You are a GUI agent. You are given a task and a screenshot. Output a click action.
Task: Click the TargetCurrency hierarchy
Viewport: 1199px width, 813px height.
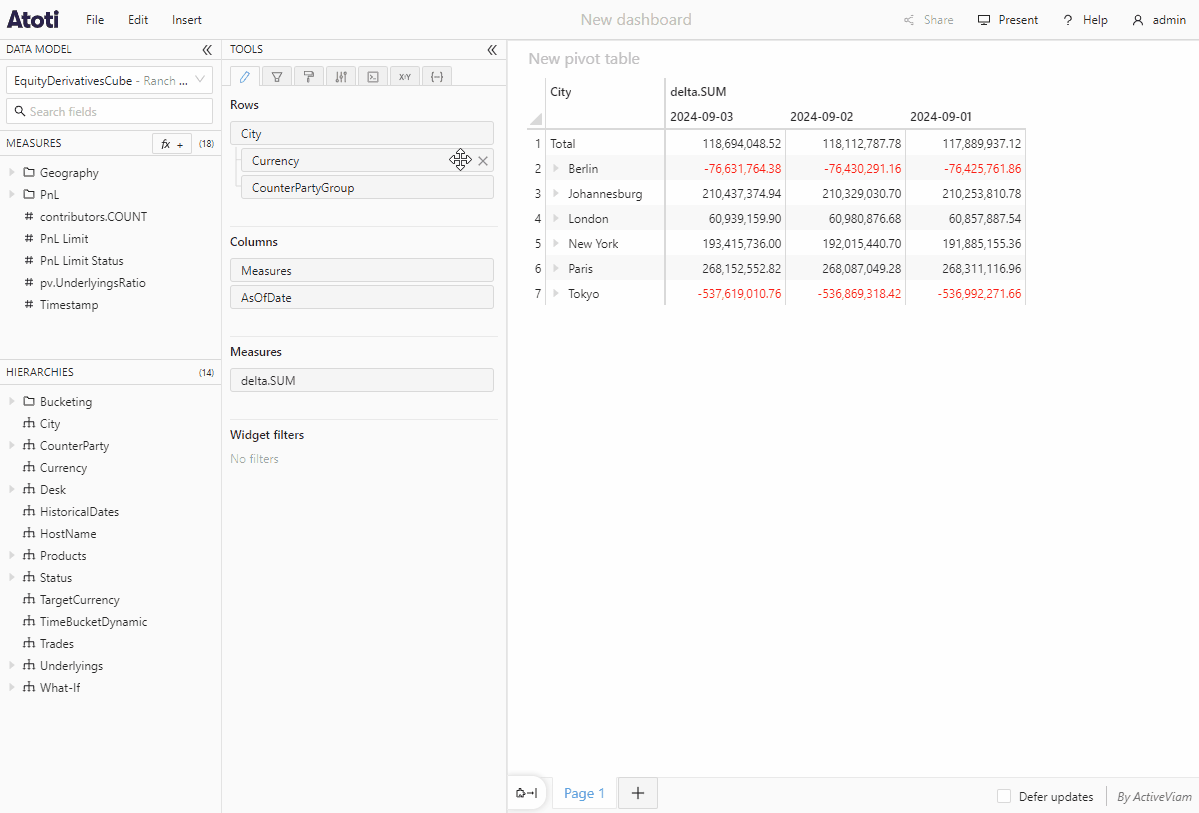click(x=80, y=600)
